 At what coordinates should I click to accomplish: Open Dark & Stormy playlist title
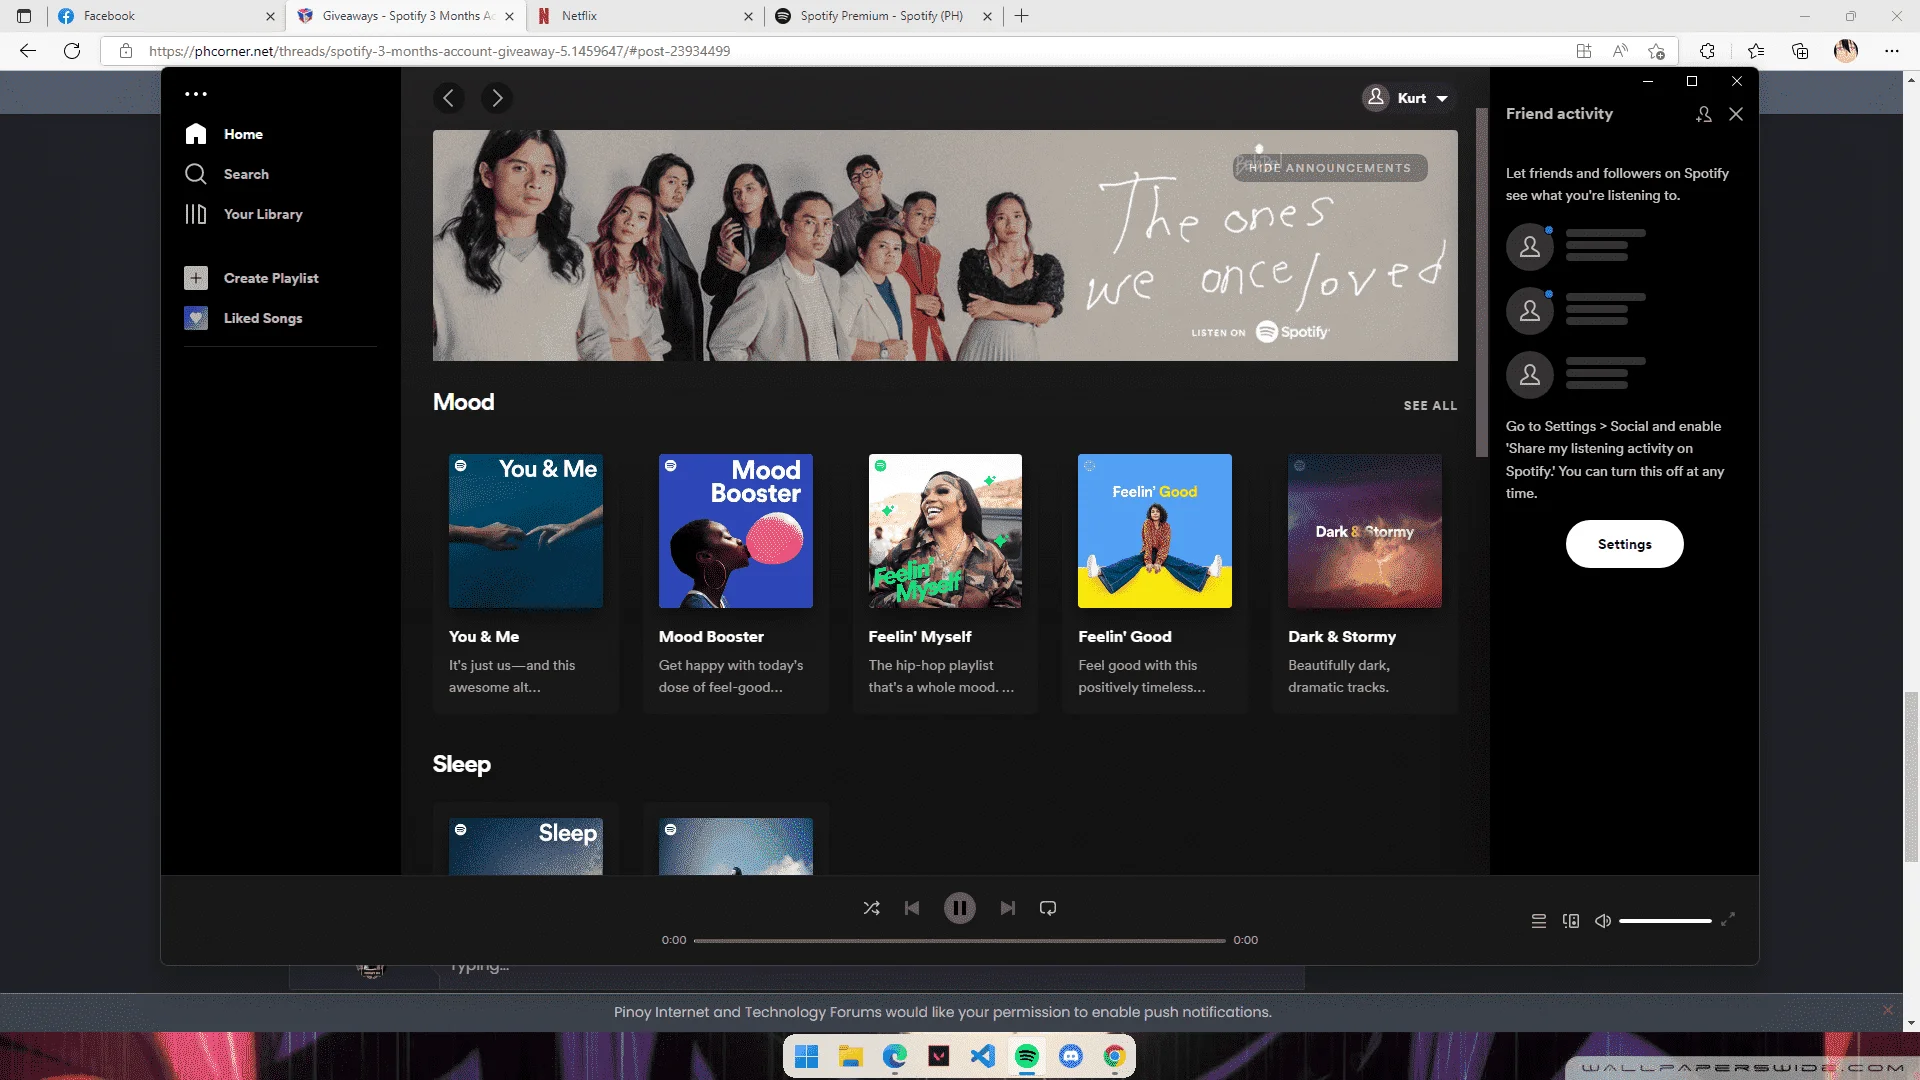click(x=1342, y=636)
